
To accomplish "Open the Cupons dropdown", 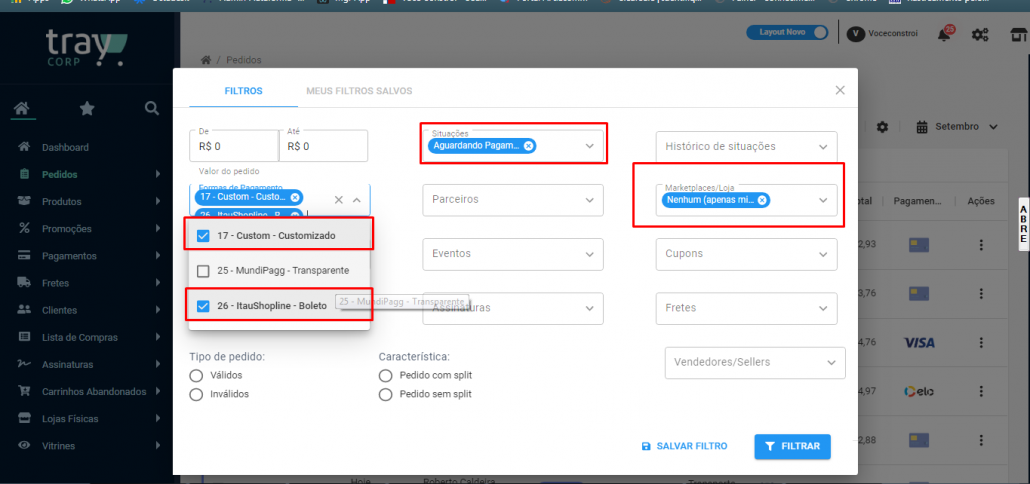I will tap(746, 254).
